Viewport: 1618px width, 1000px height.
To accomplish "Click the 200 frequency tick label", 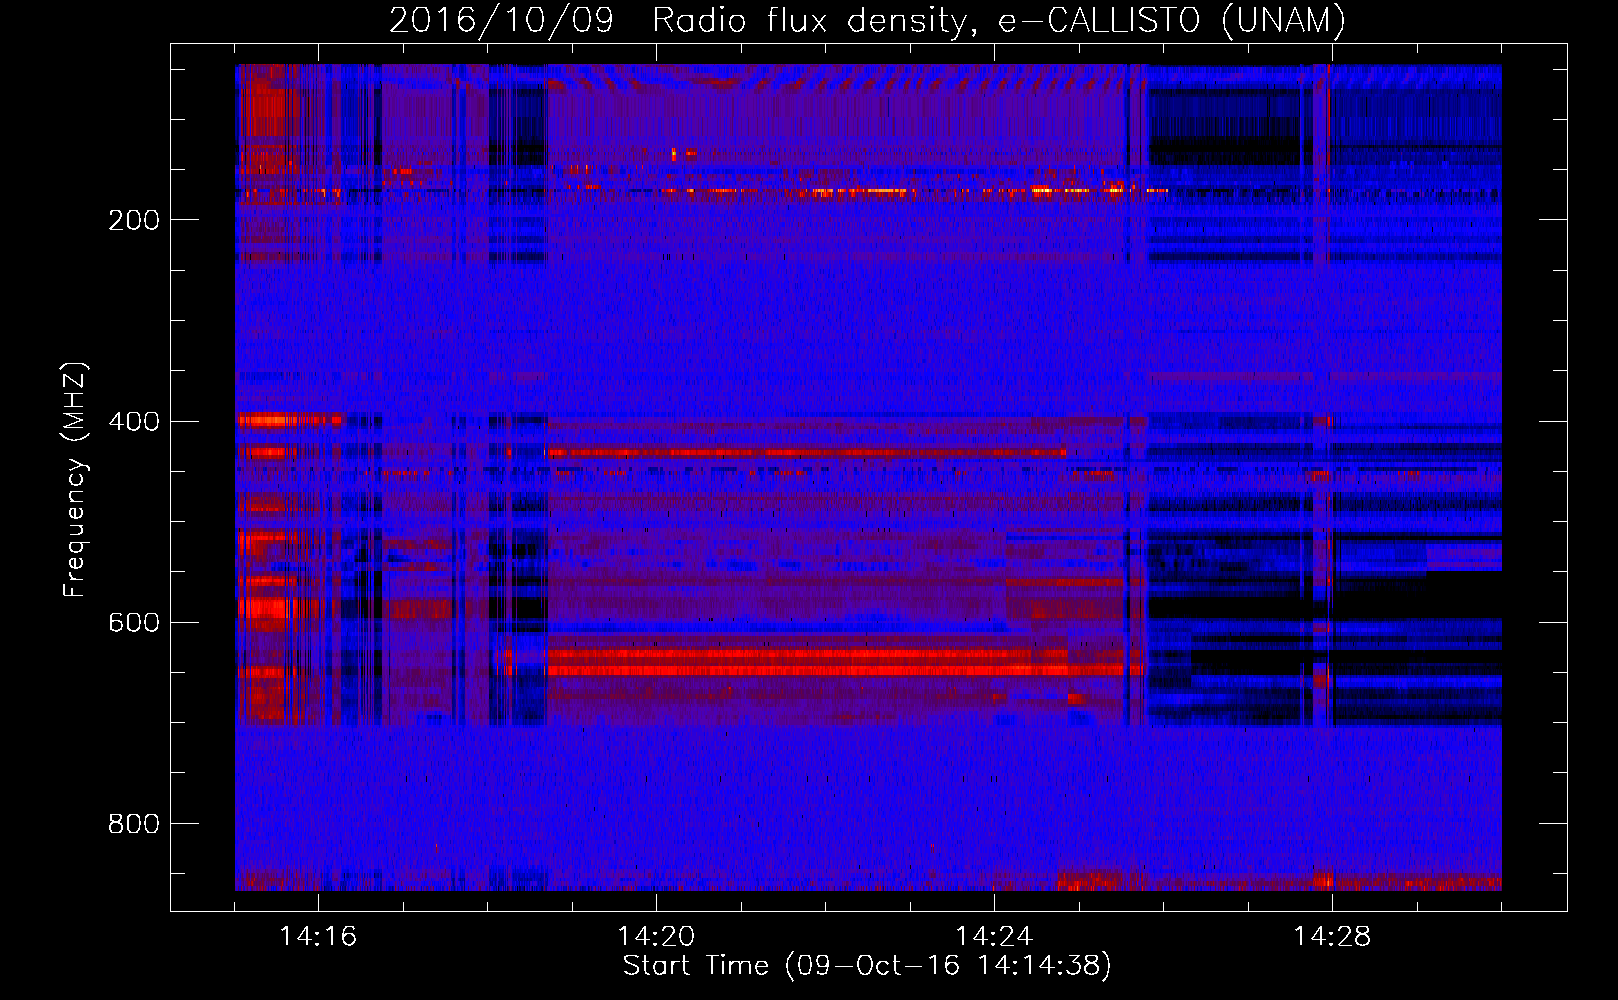I will pyautogui.click(x=134, y=220).
